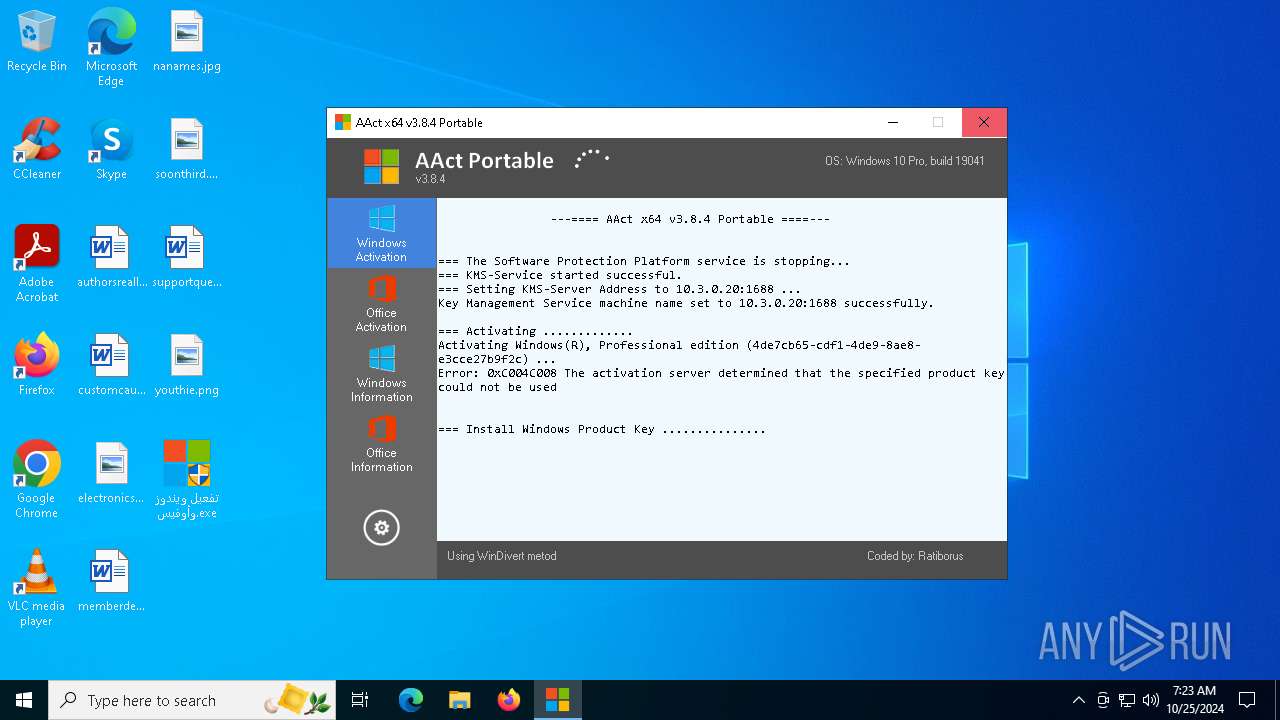Open memberde Word document
This screenshot has width=1280, height=720.
pos(111,581)
